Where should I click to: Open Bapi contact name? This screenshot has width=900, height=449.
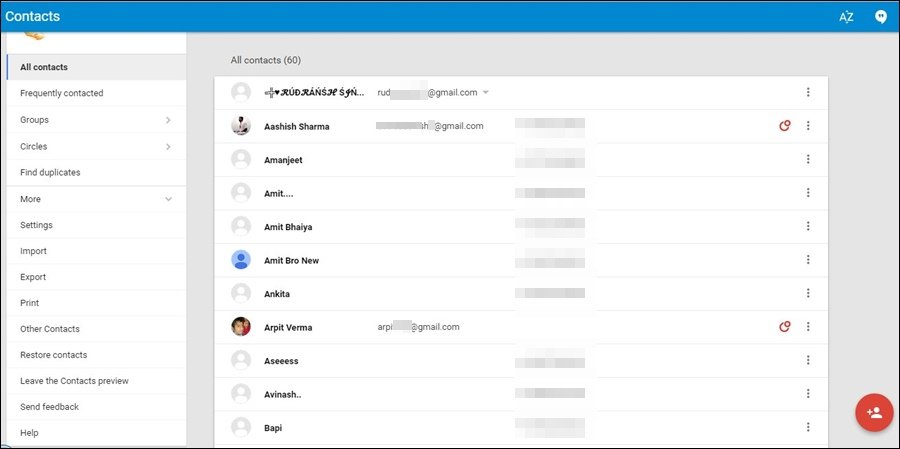coord(273,428)
